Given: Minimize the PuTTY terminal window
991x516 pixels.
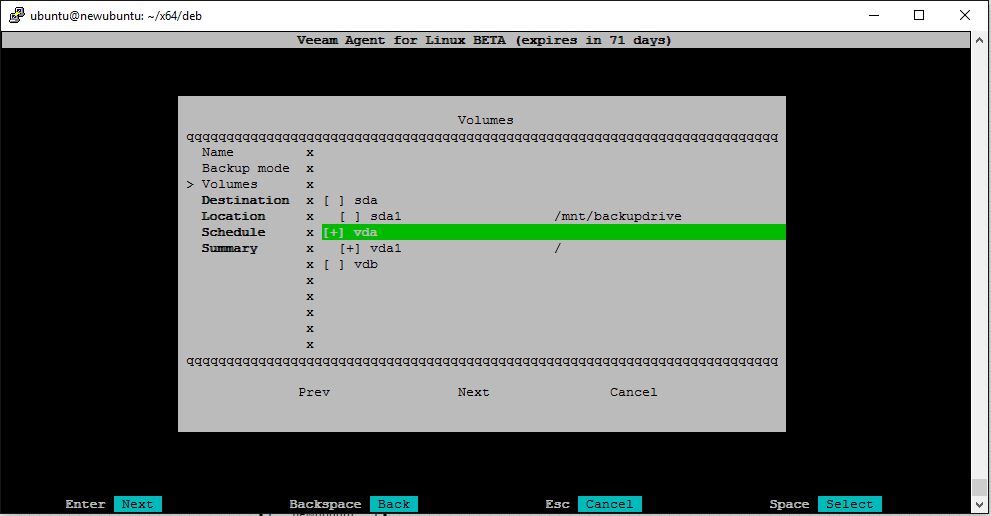Looking at the screenshot, I should click(874, 15).
